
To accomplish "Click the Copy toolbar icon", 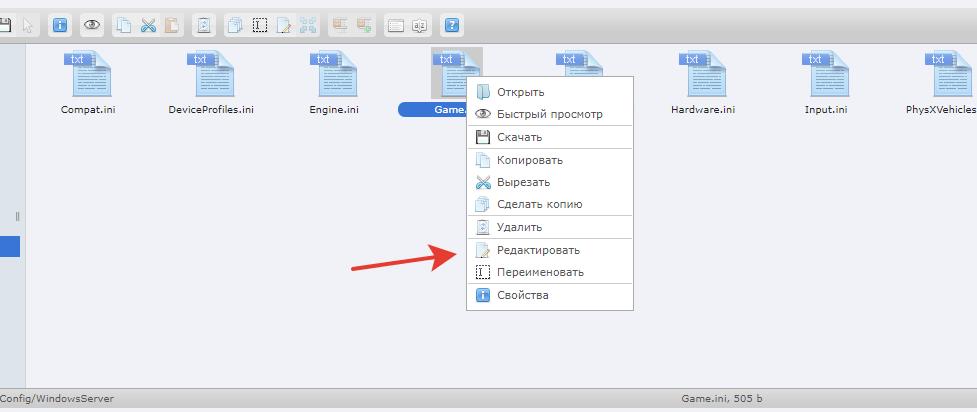I will (125, 26).
